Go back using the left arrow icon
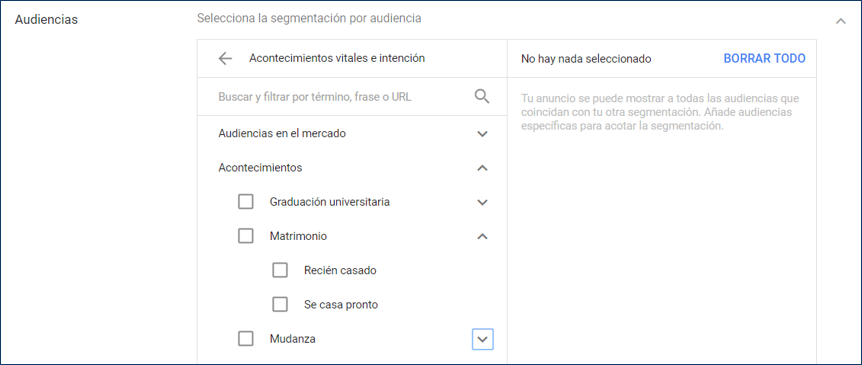The height and width of the screenshot is (365, 862). pos(225,58)
